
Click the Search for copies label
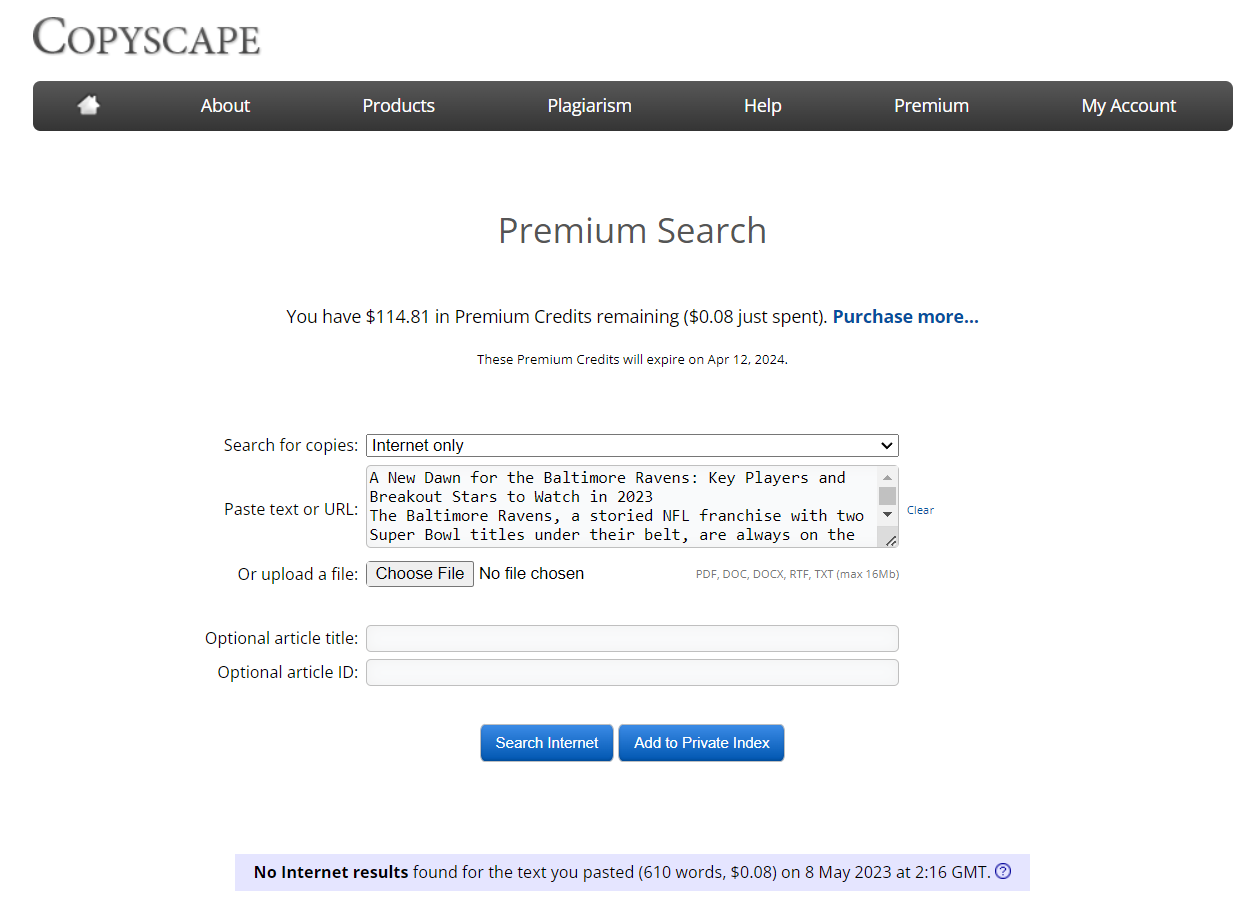point(290,445)
